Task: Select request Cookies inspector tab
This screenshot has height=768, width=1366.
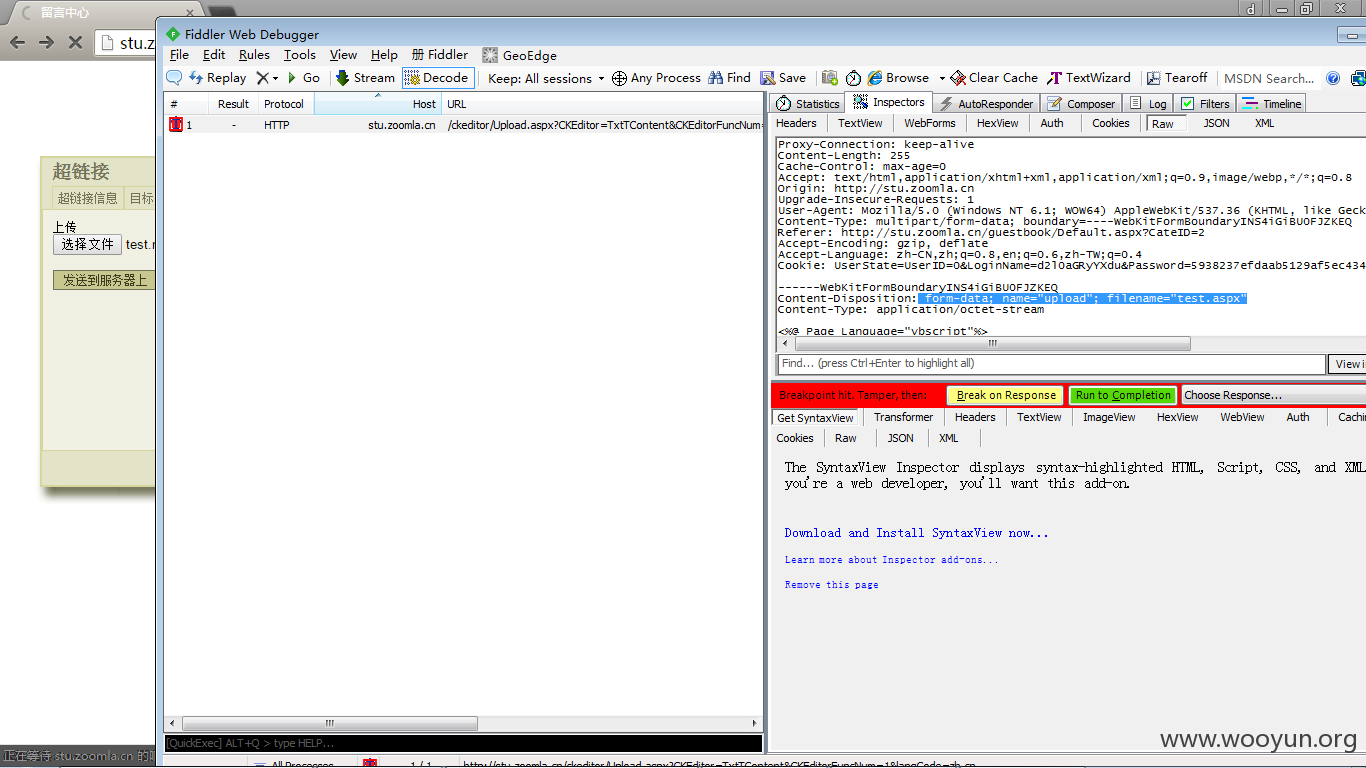Action: pos(1110,123)
